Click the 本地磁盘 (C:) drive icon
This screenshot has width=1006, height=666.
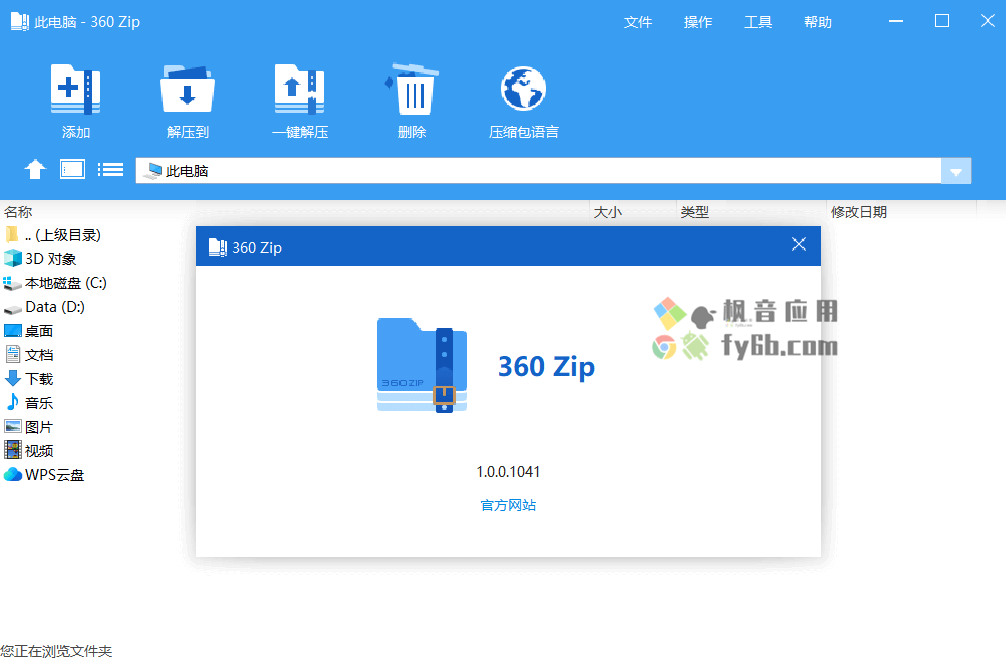click(13, 283)
